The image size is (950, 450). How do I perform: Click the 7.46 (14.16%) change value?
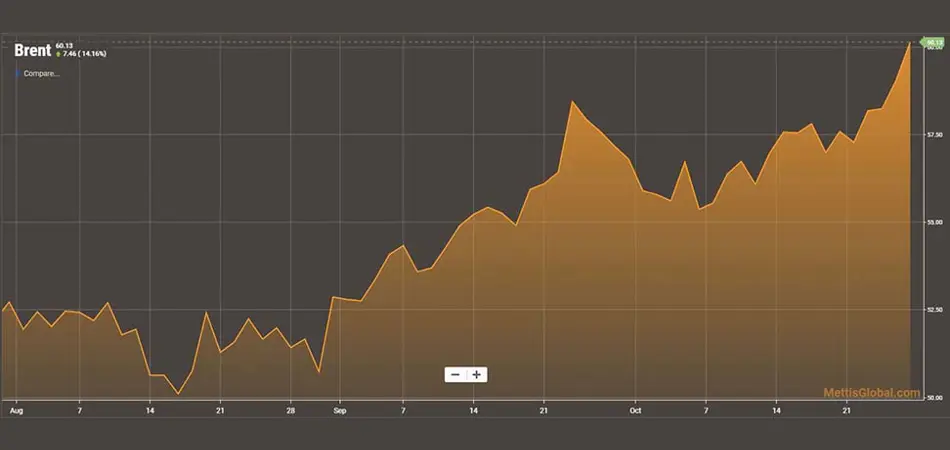[x=84, y=54]
